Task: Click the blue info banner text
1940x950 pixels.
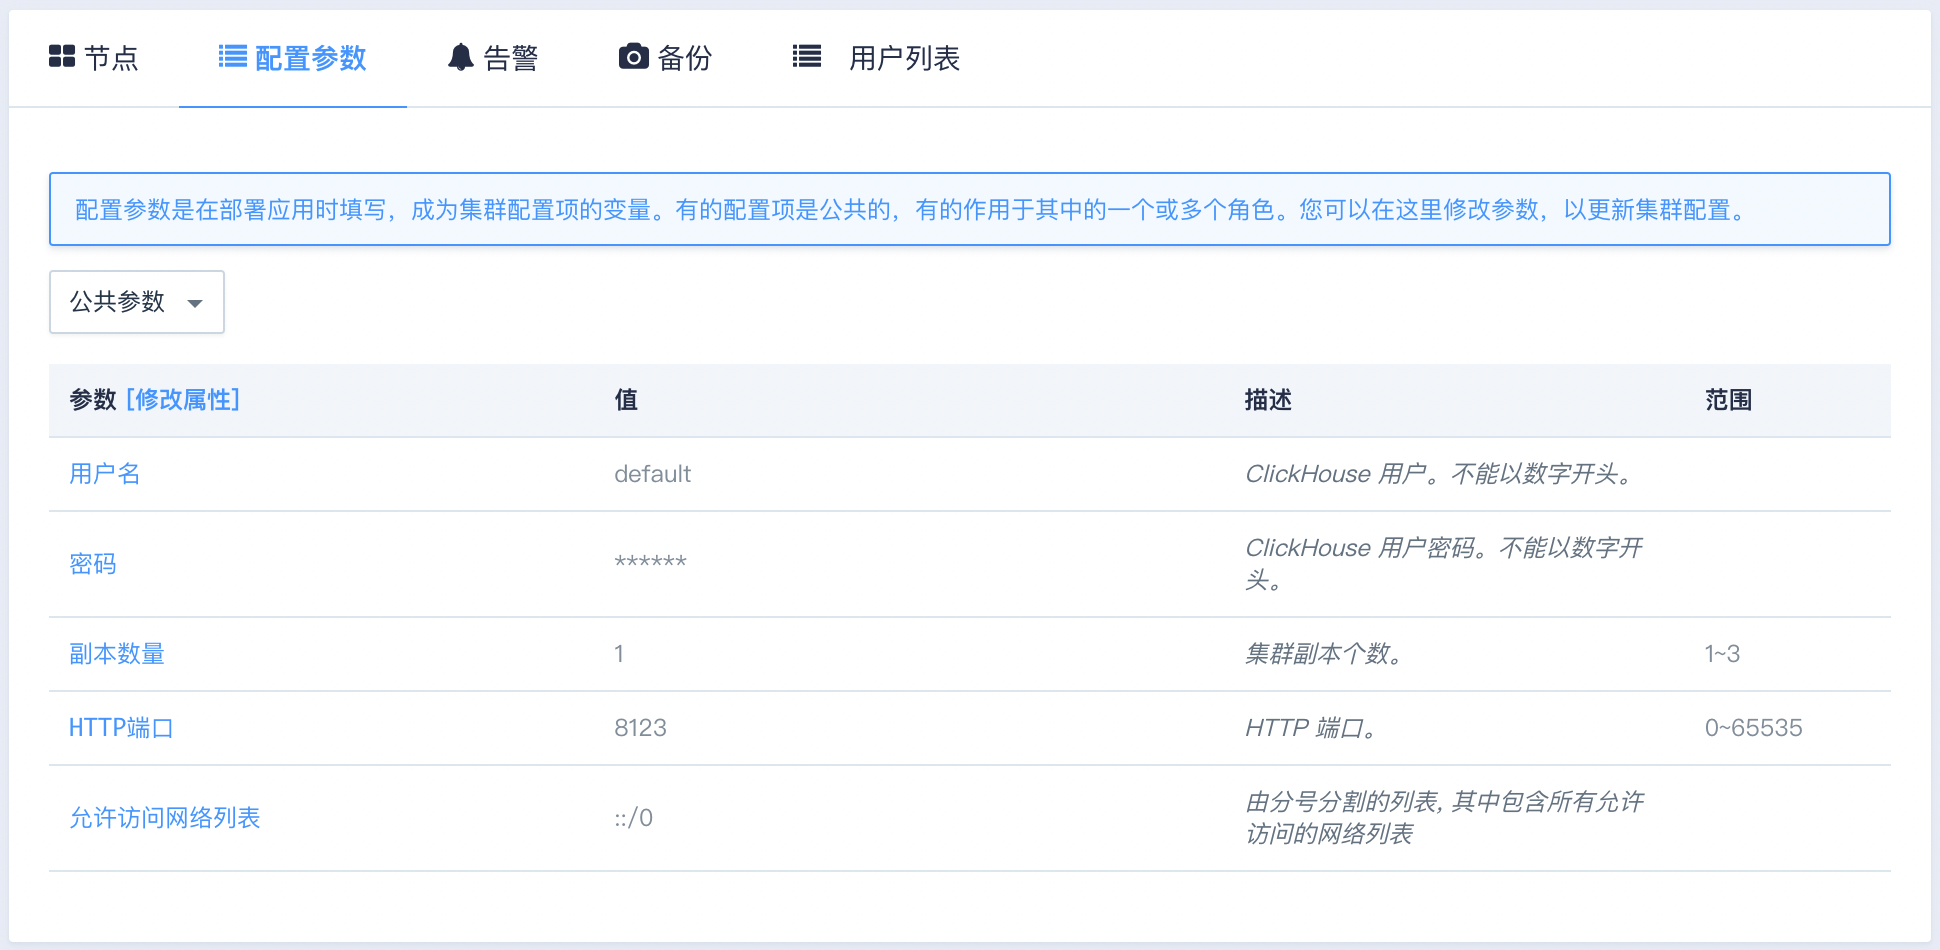Action: (x=912, y=210)
